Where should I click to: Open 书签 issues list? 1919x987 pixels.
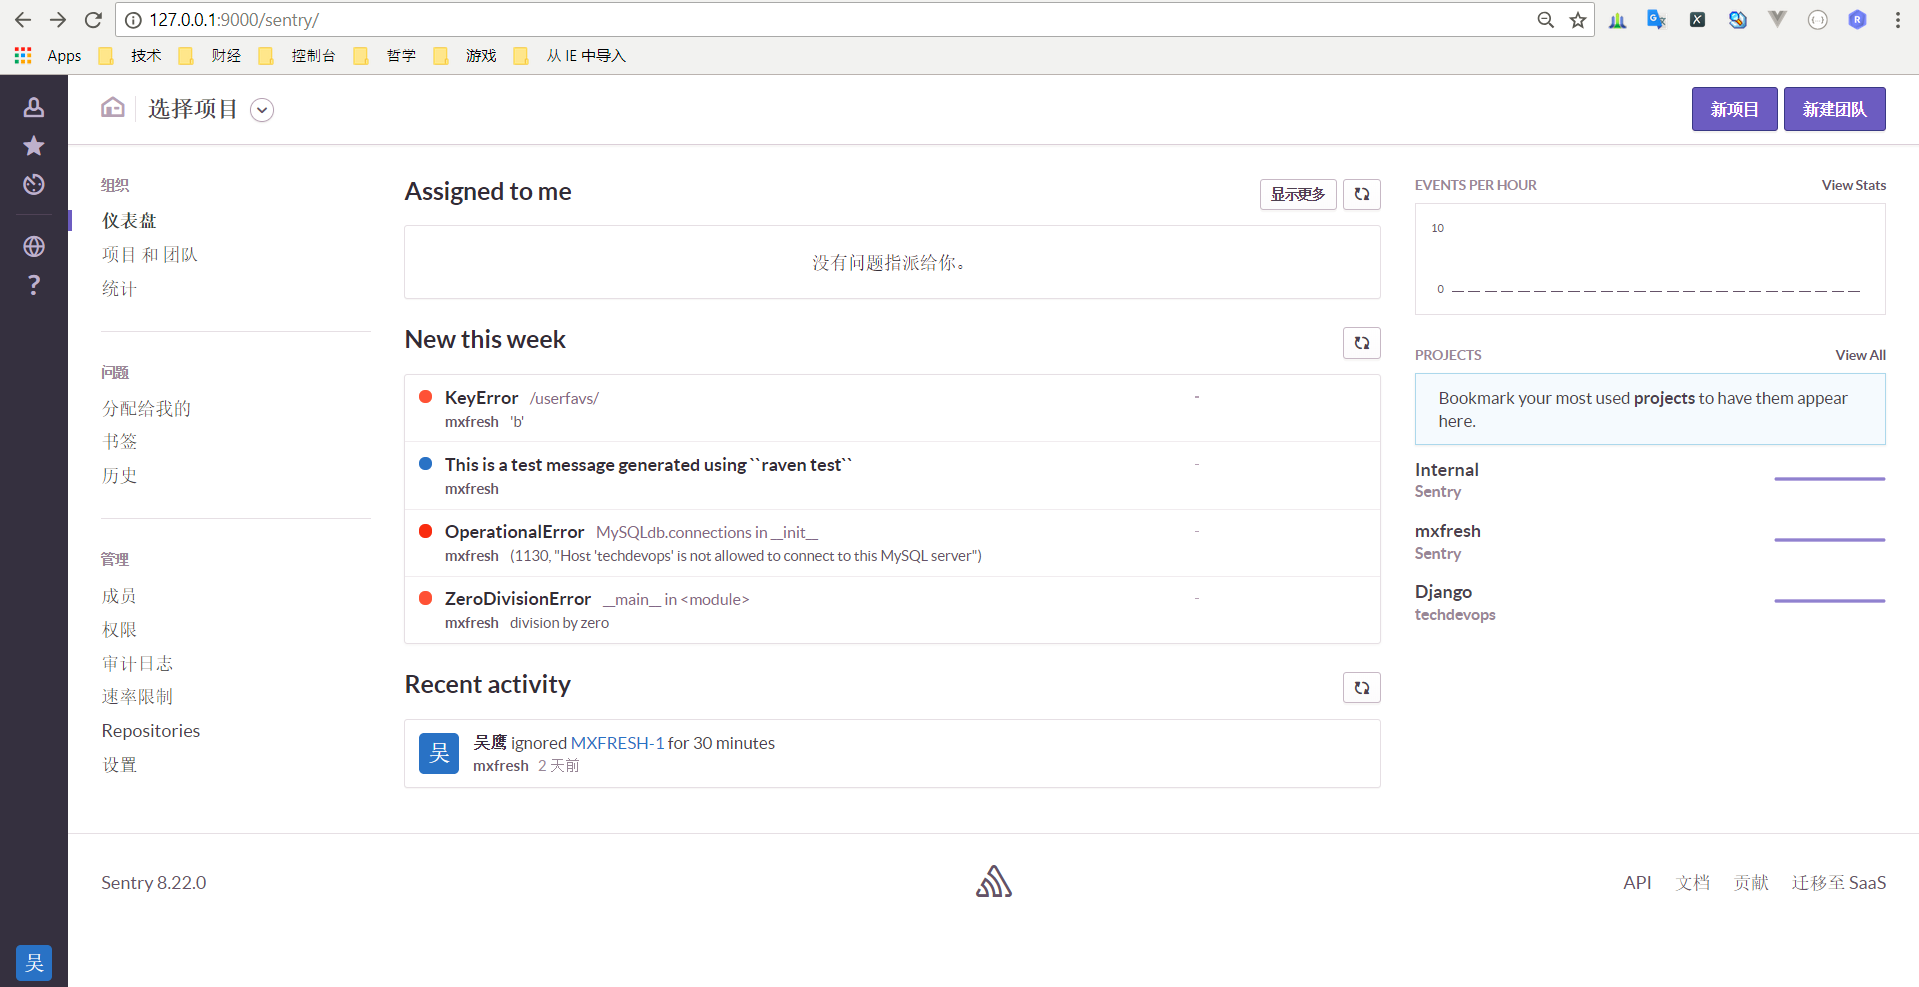[119, 441]
